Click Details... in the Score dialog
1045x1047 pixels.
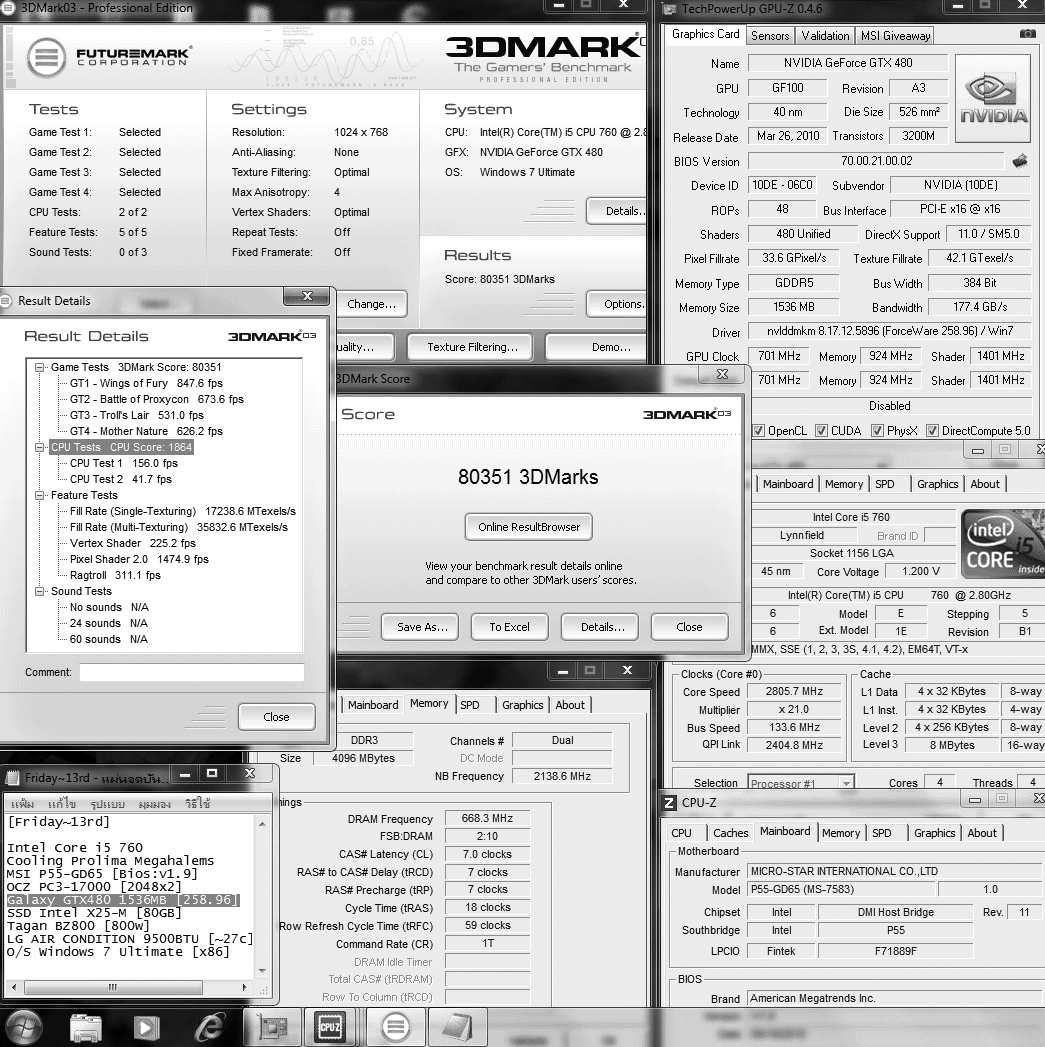tap(600, 627)
